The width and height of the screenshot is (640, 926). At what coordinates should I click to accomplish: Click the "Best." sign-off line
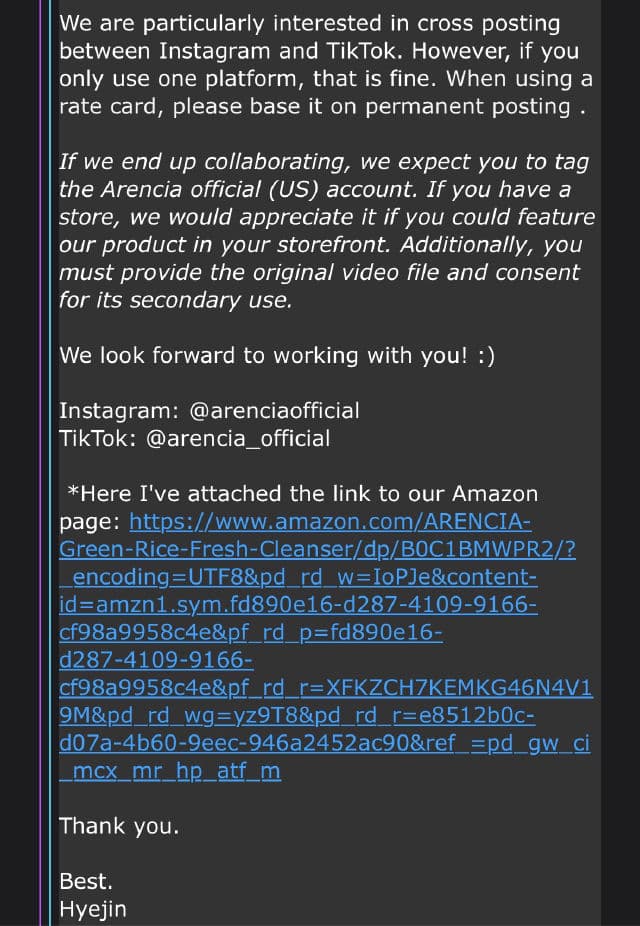86,882
